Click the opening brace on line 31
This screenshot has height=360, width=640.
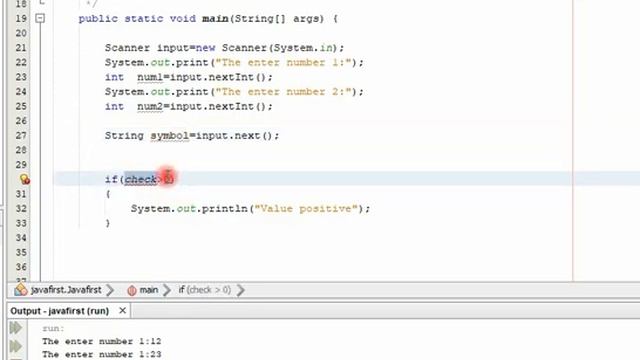(x=108, y=194)
